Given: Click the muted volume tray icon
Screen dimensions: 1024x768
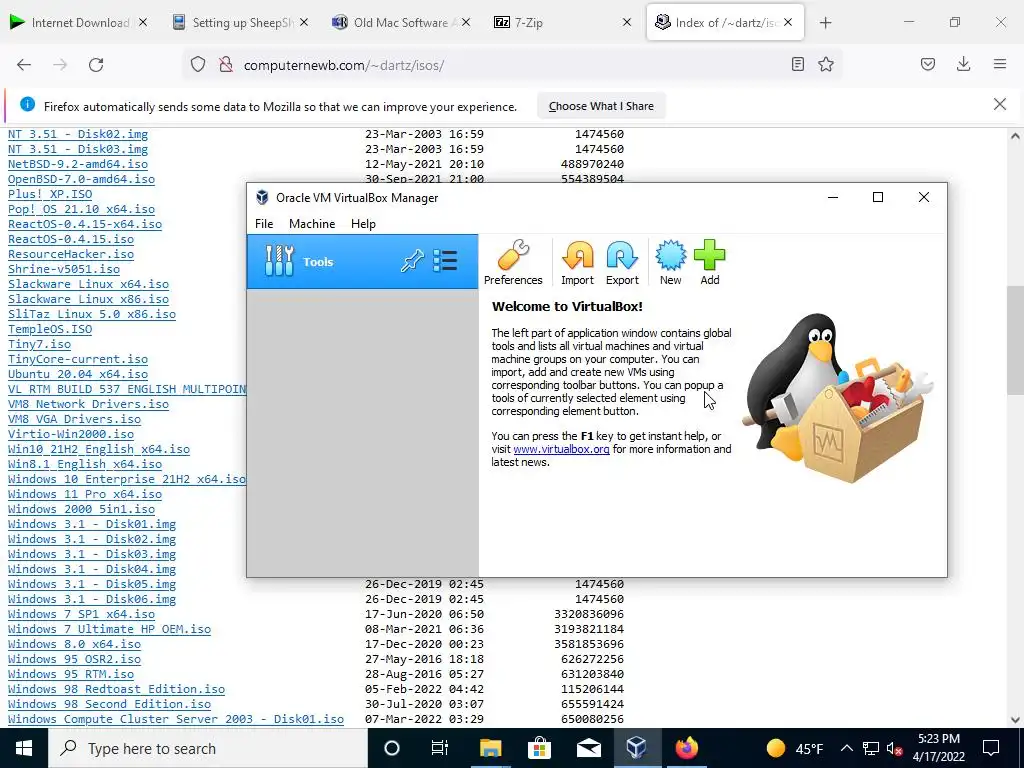Looking at the screenshot, I should tap(895, 749).
